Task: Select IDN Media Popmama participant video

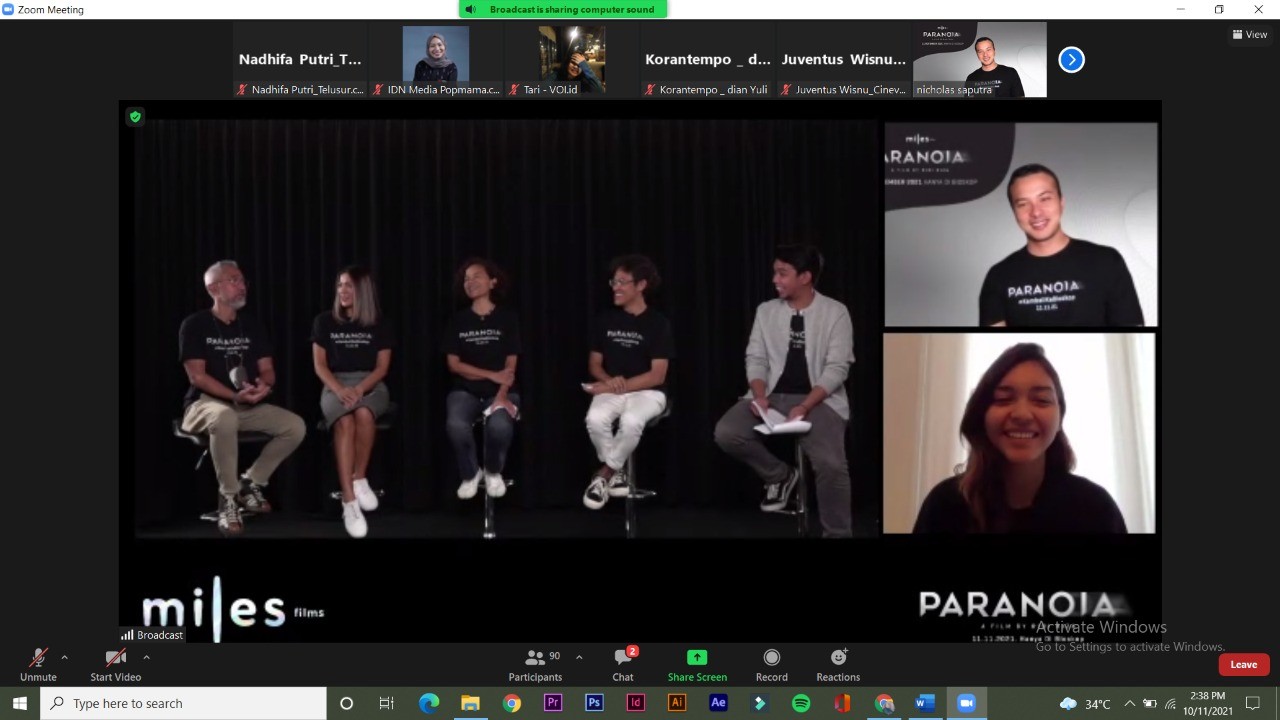Action: point(436,60)
